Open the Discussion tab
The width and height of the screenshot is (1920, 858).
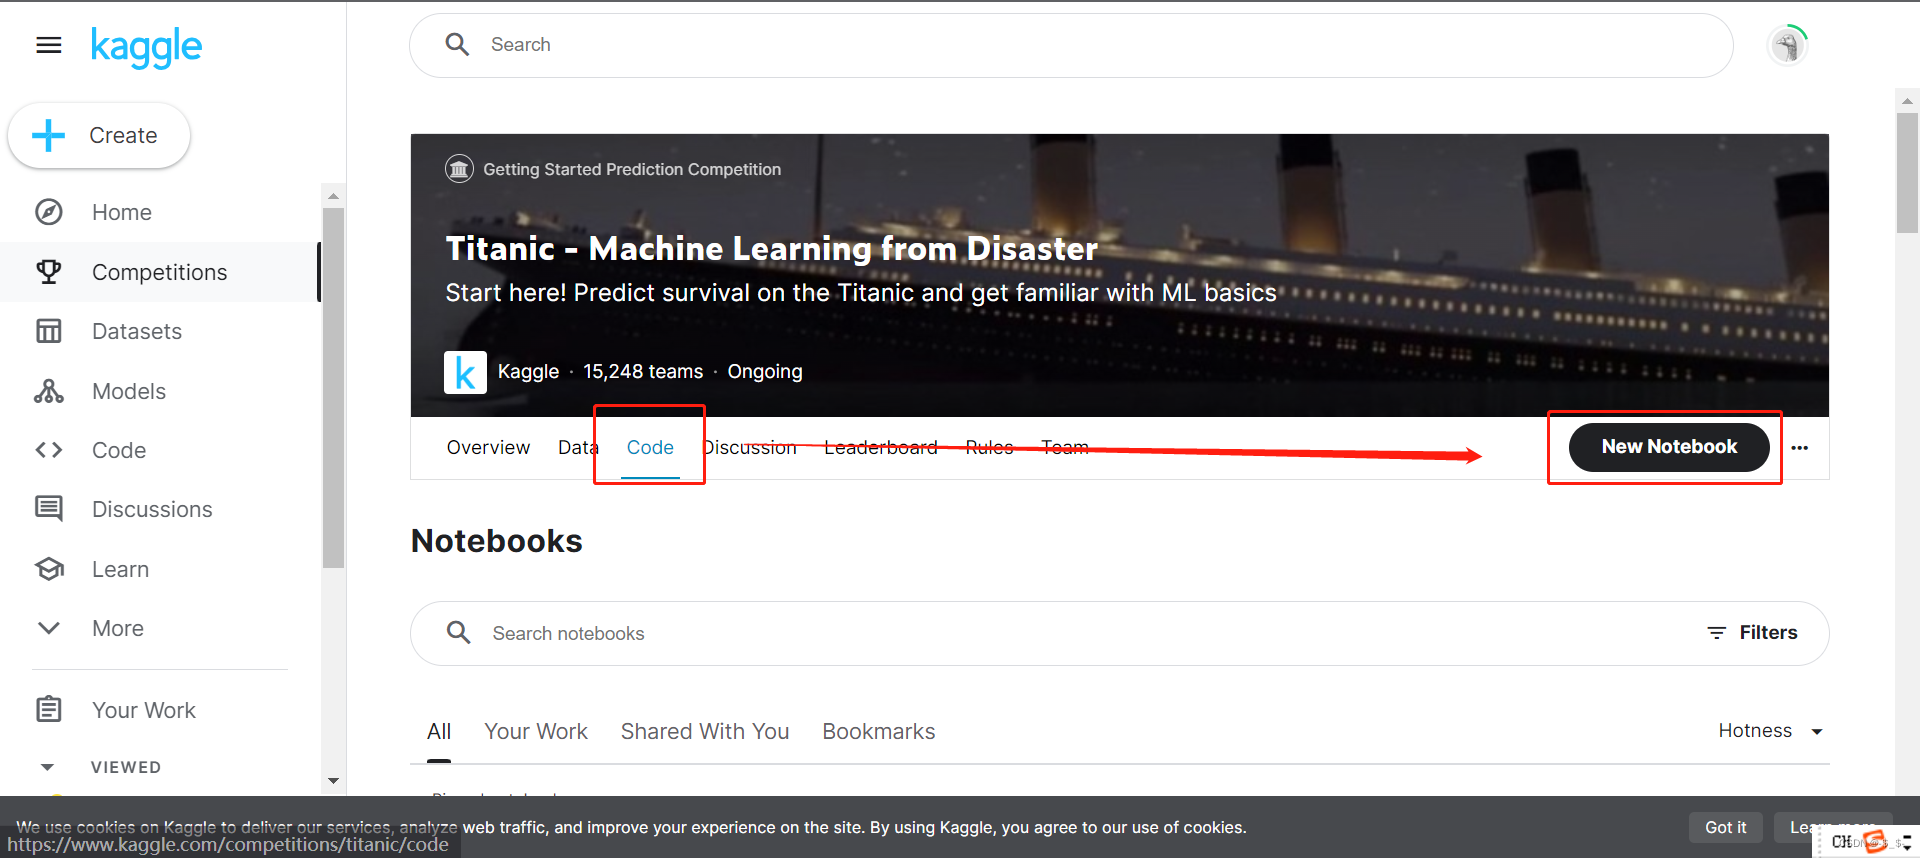[750, 447]
